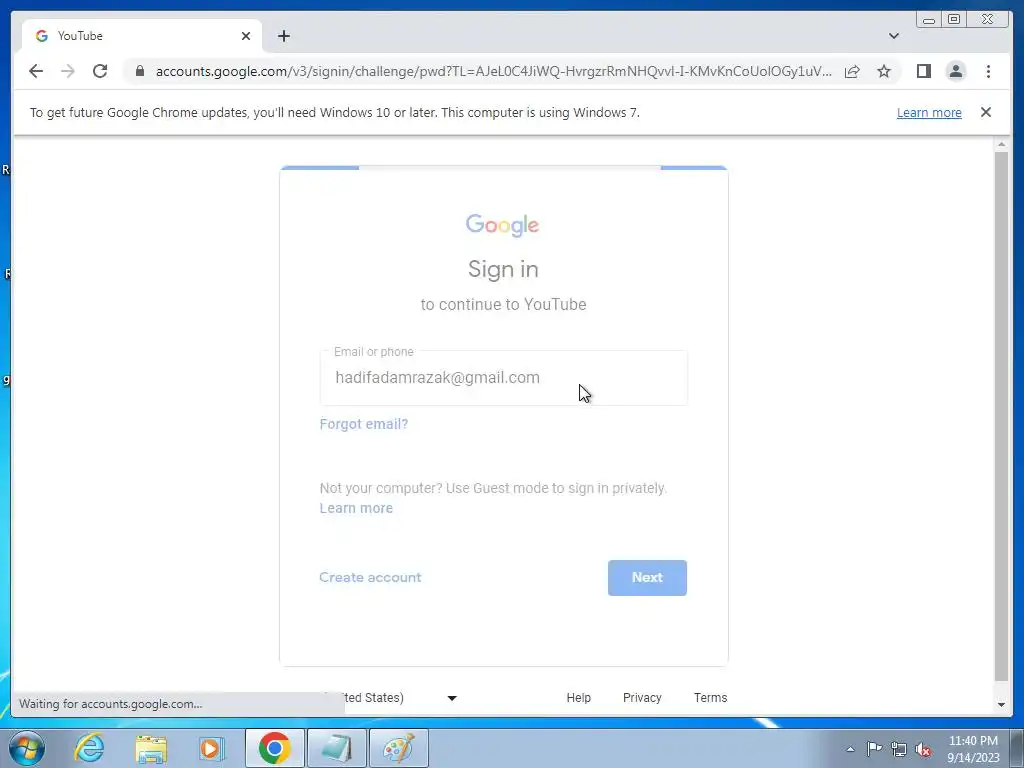Reload the current page
This screenshot has height=768, width=1024.
tap(100, 71)
